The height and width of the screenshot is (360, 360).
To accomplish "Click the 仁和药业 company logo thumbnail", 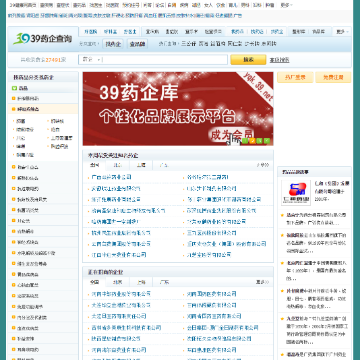I will pos(296,193).
